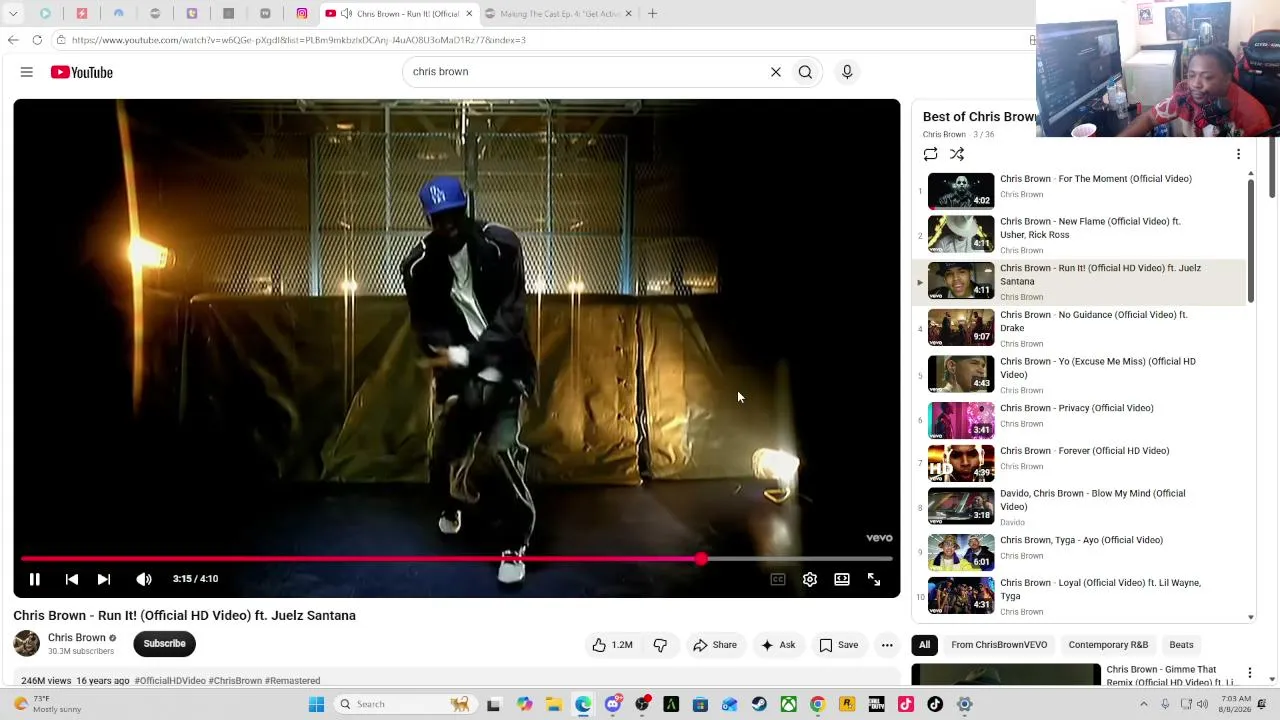Play Blow My Mind by Davido thumbnail
The width and height of the screenshot is (1280, 720).
click(961, 506)
